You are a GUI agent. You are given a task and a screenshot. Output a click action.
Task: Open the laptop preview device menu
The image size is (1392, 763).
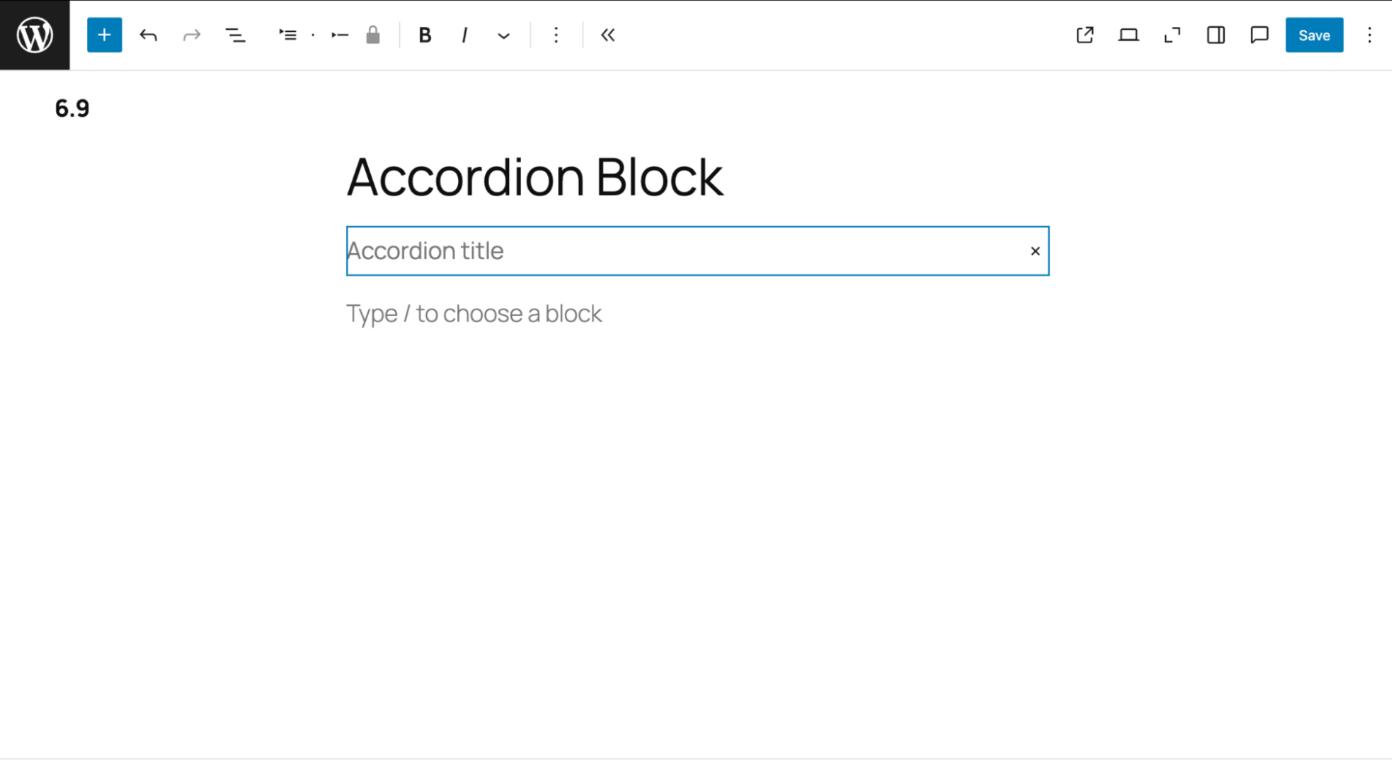pos(1128,35)
